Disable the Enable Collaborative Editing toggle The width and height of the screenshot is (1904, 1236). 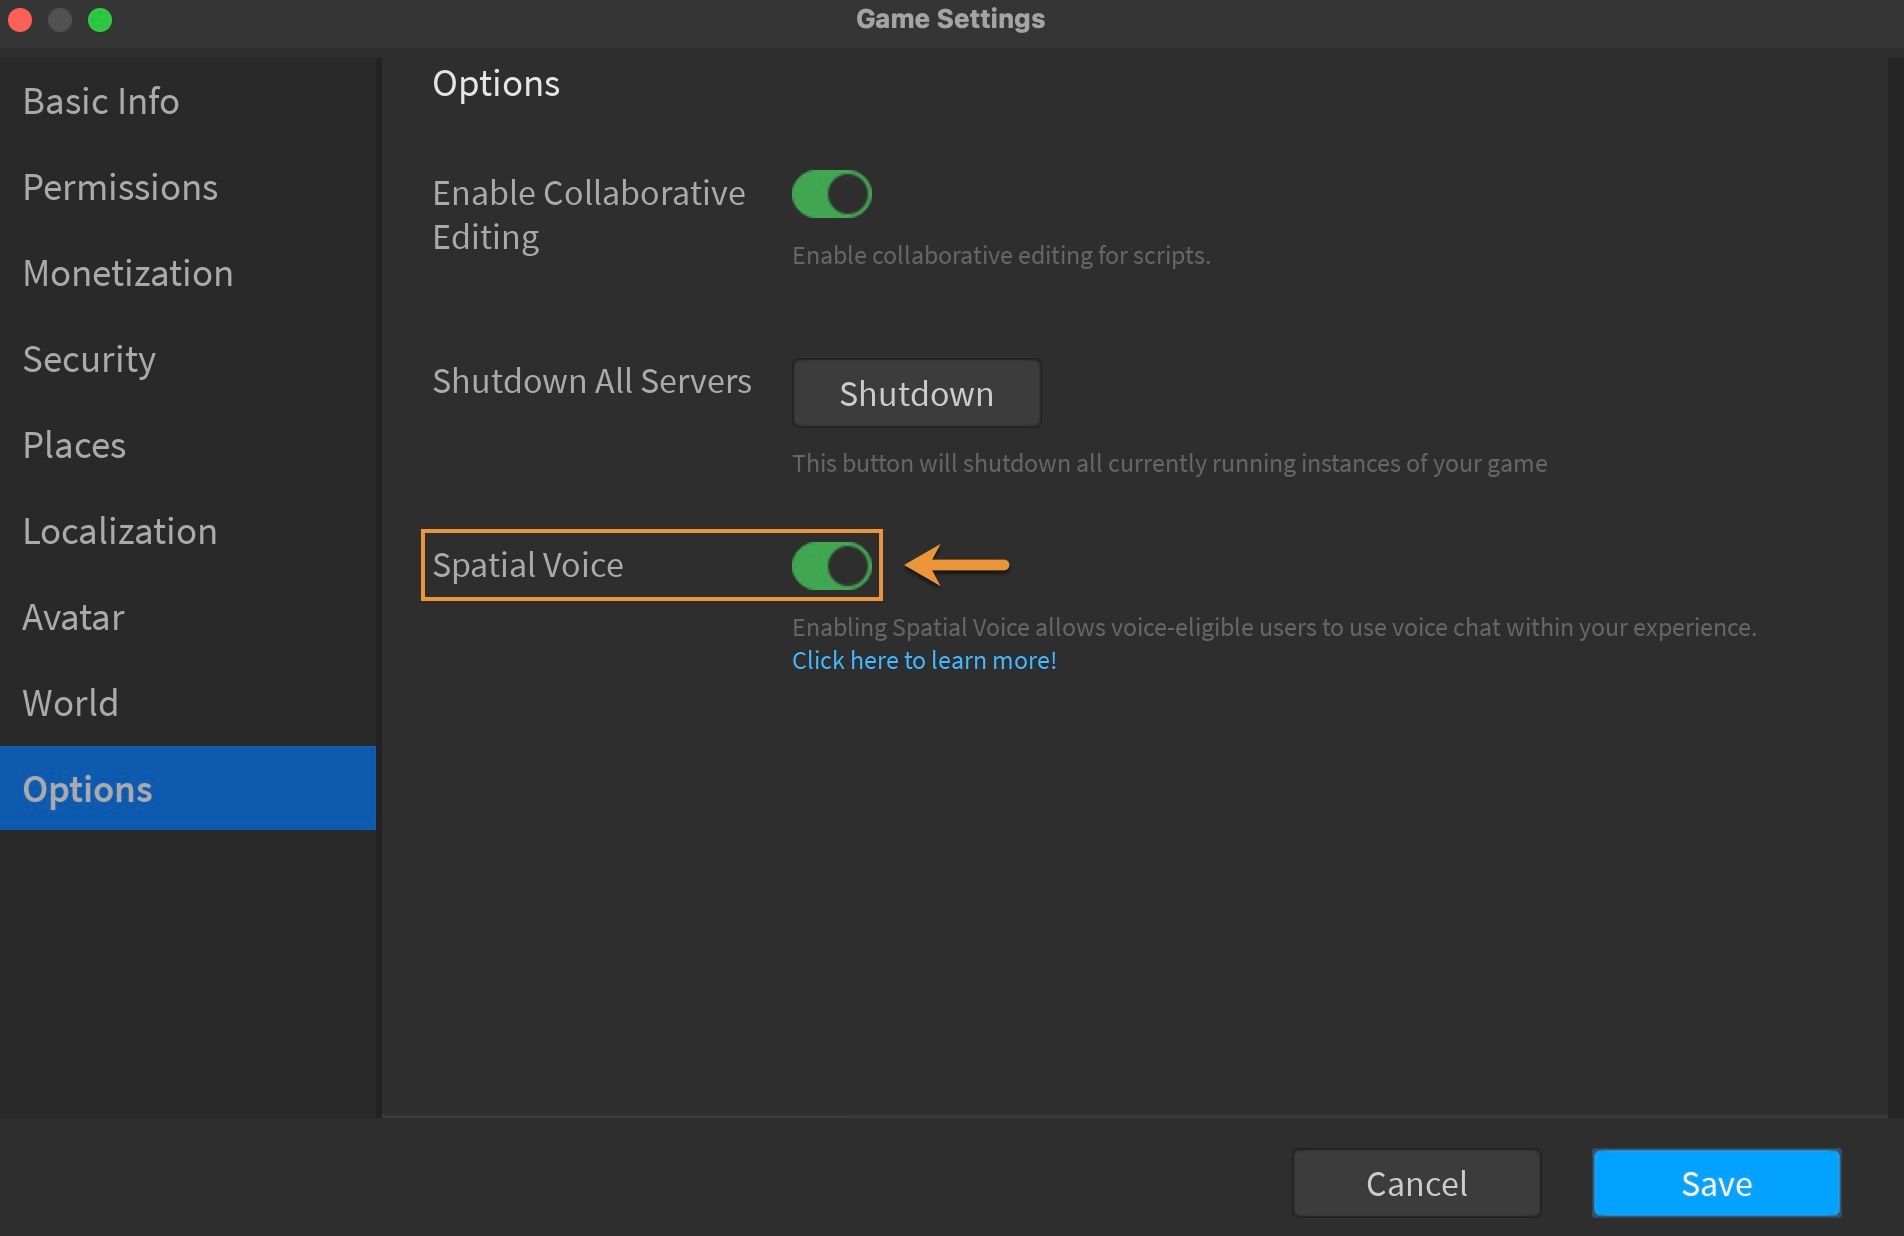tap(831, 194)
